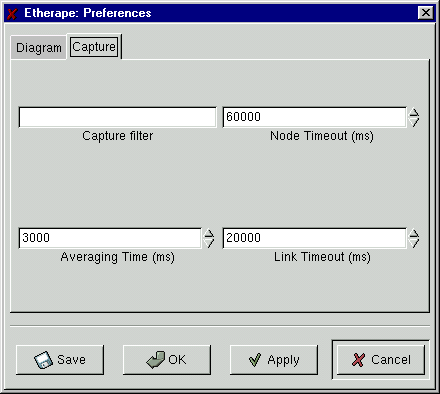Click the green checkmark Apply icon
The image size is (440, 394).
(255, 360)
